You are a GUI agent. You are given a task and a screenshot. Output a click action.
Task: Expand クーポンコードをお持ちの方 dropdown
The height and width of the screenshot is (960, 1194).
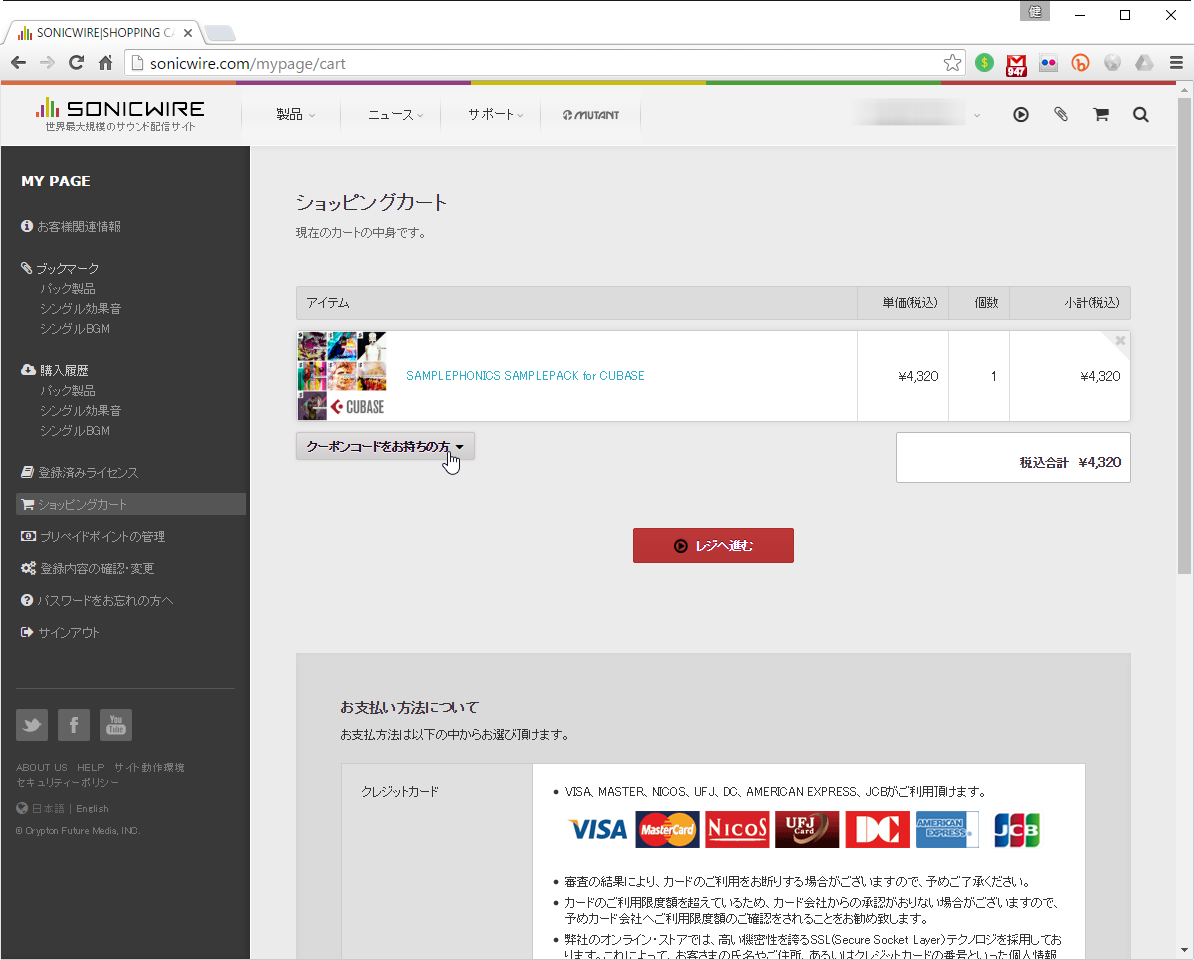[x=385, y=446]
